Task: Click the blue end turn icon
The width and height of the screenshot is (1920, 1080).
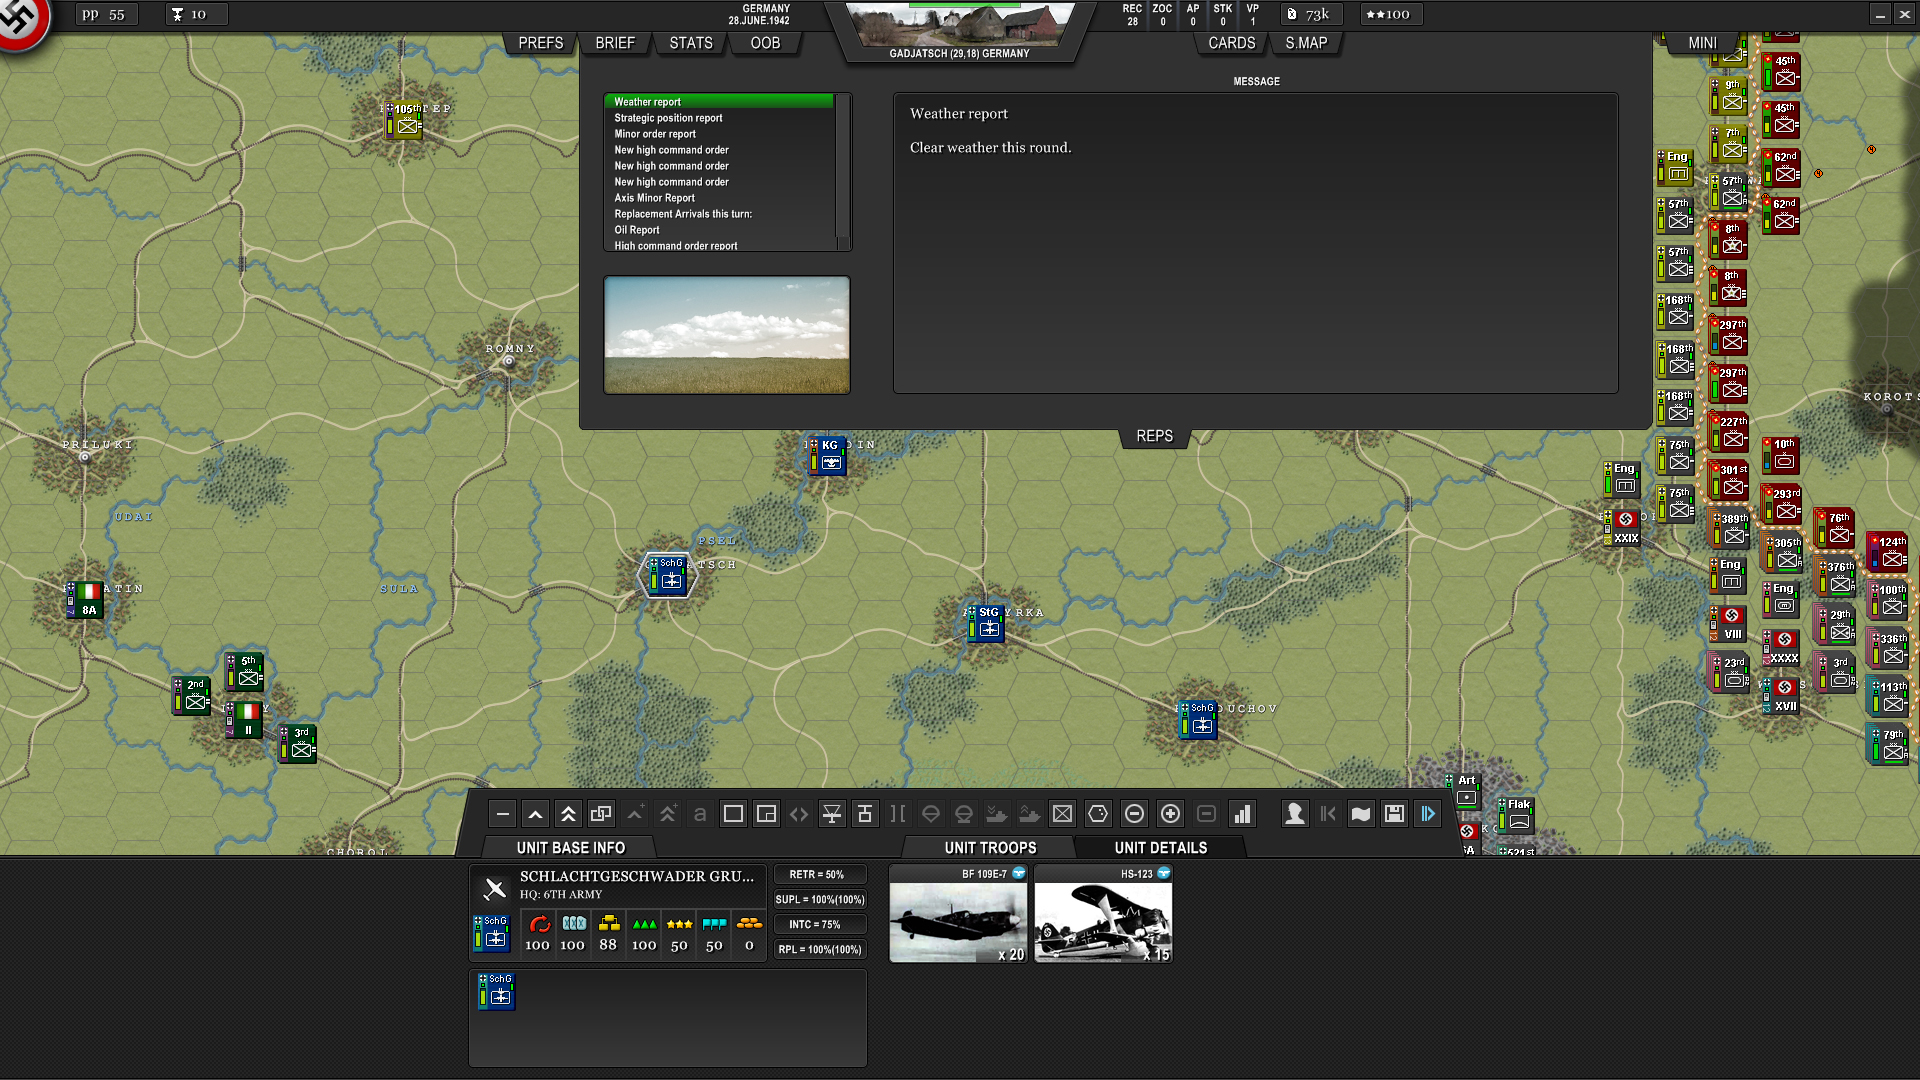Action: pos(1428,814)
